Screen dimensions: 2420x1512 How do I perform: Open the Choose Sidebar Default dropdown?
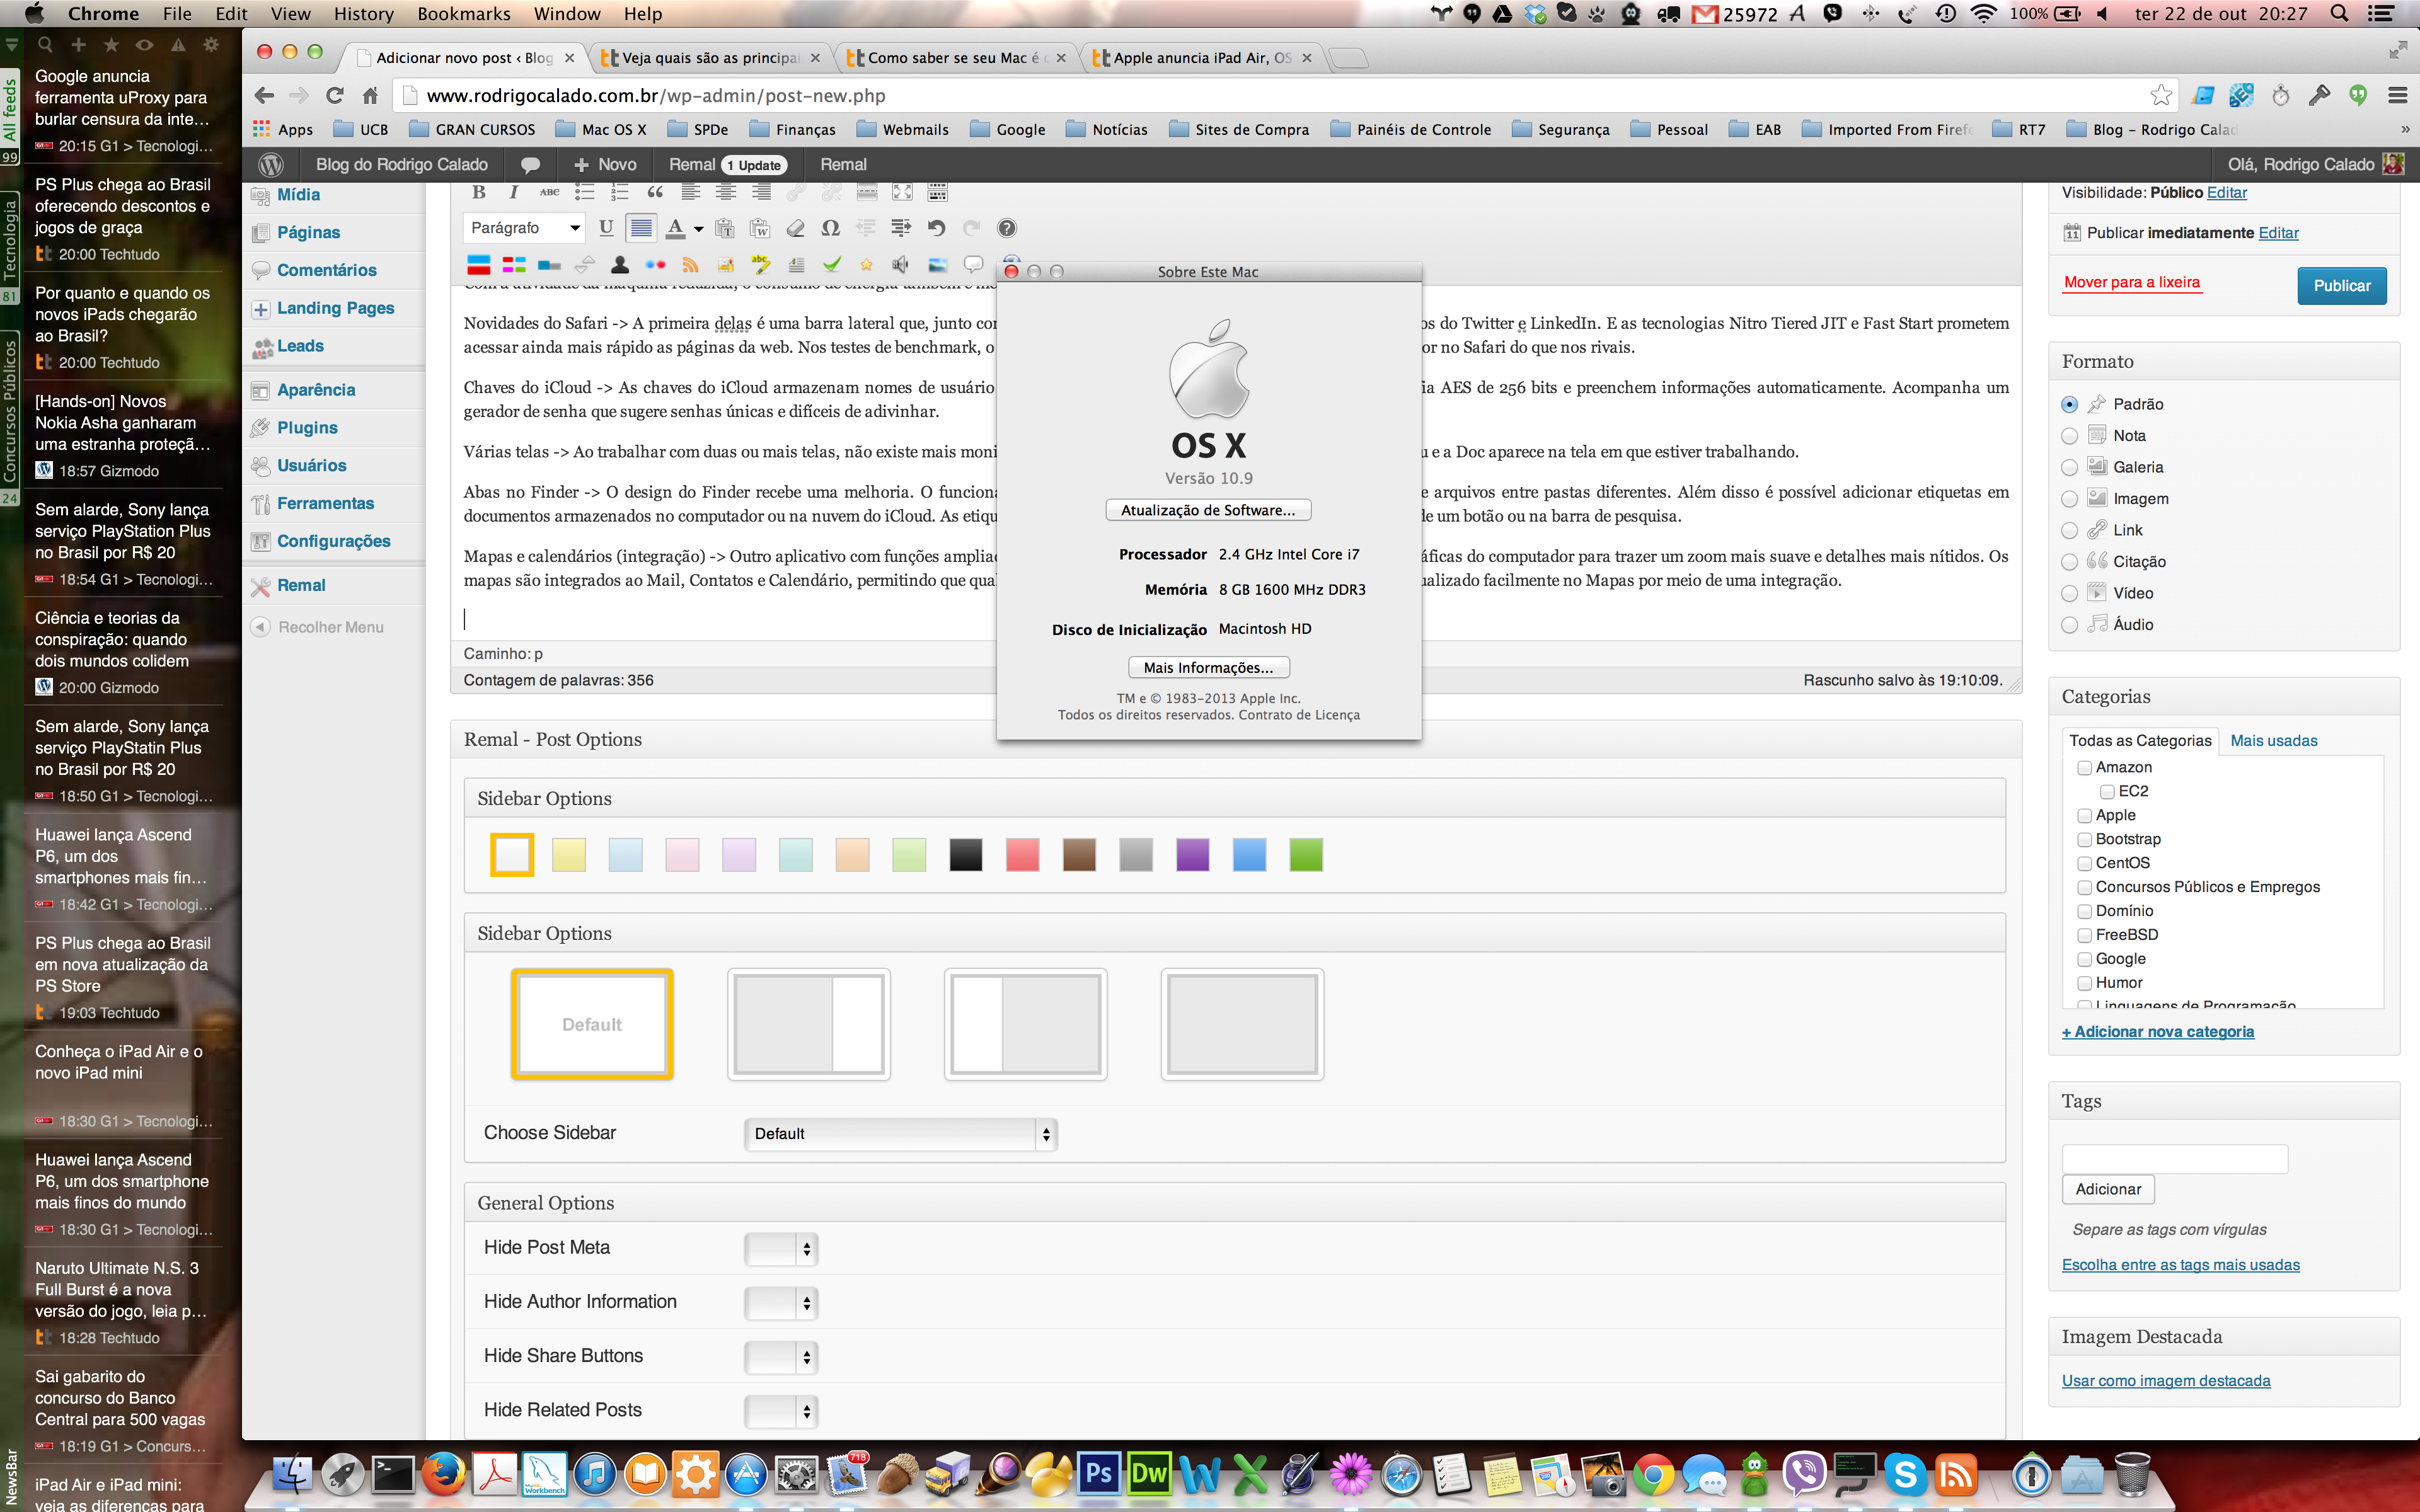[901, 1134]
